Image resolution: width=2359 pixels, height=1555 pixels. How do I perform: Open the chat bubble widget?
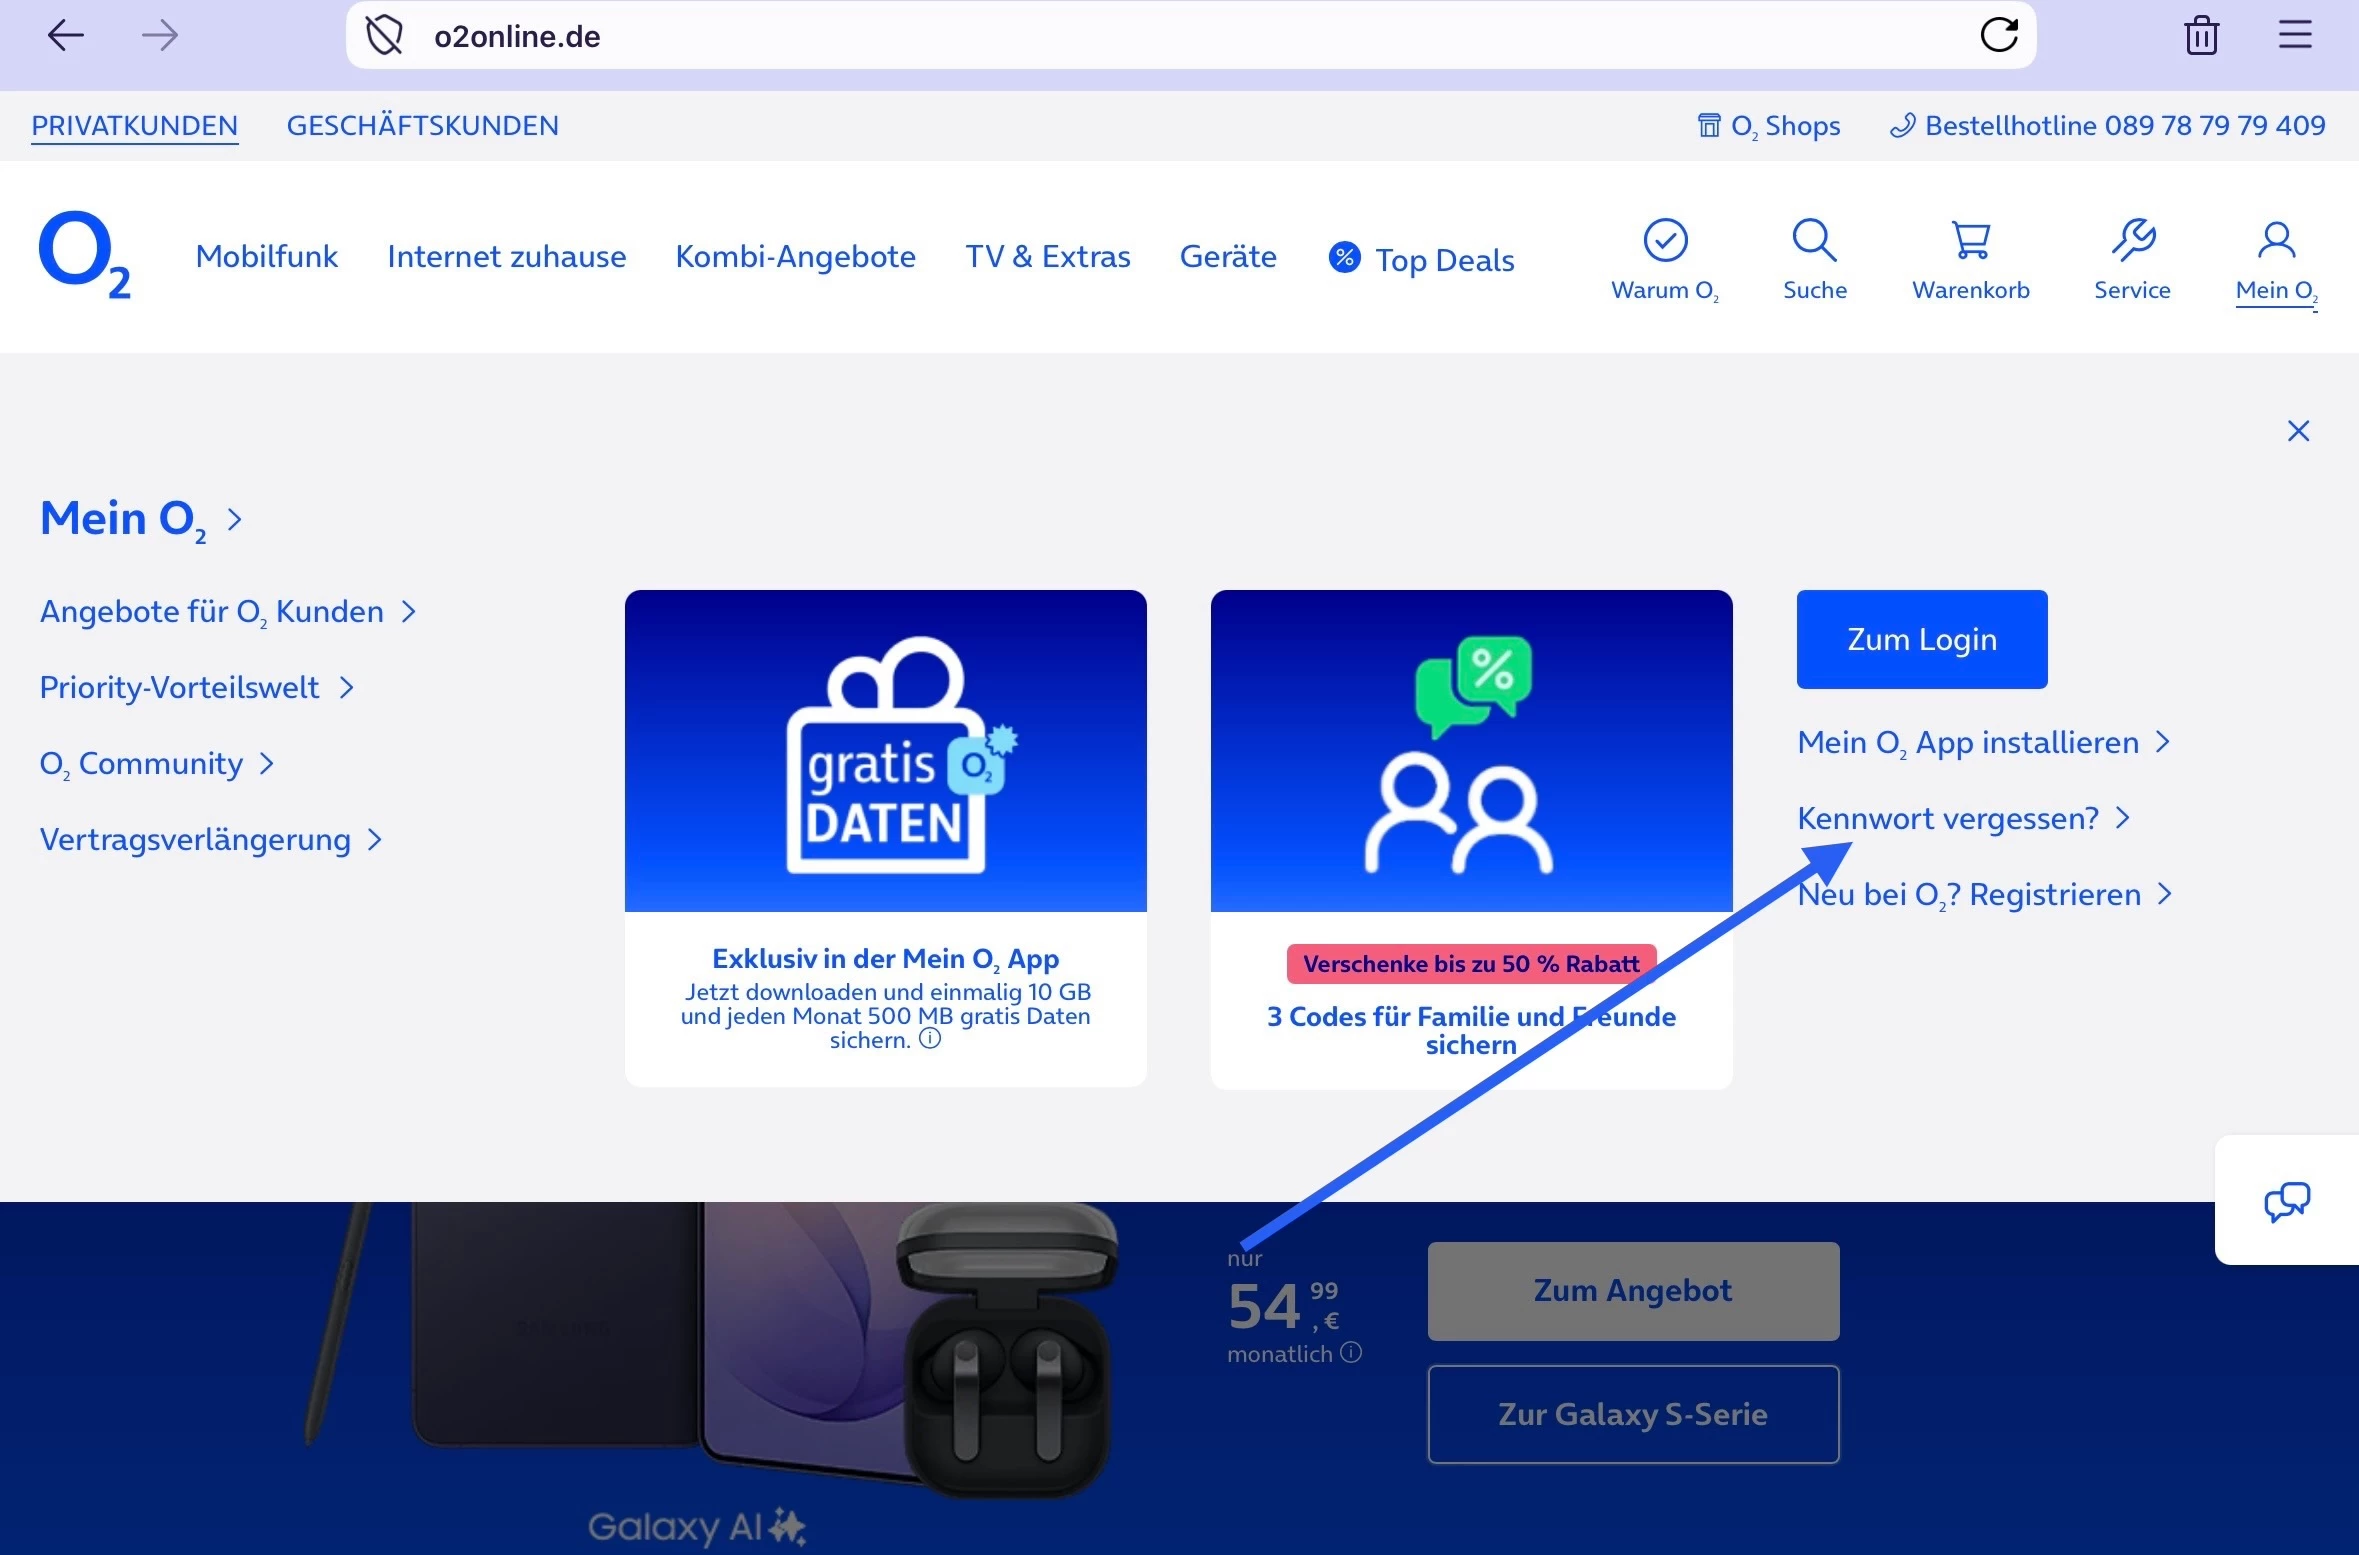click(2286, 1201)
